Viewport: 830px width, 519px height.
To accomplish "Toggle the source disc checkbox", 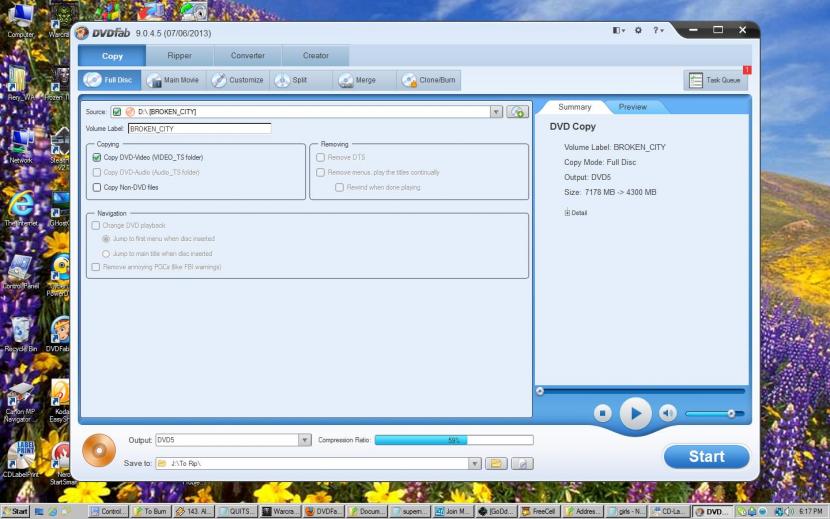I will tap(117, 112).
